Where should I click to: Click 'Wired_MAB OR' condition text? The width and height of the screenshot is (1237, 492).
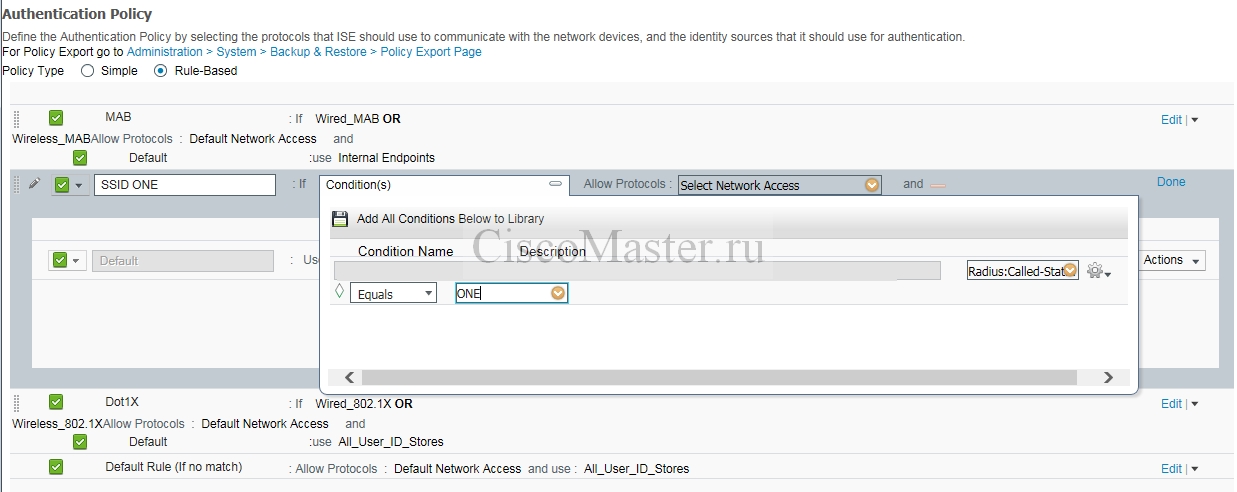pyautogui.click(x=358, y=119)
